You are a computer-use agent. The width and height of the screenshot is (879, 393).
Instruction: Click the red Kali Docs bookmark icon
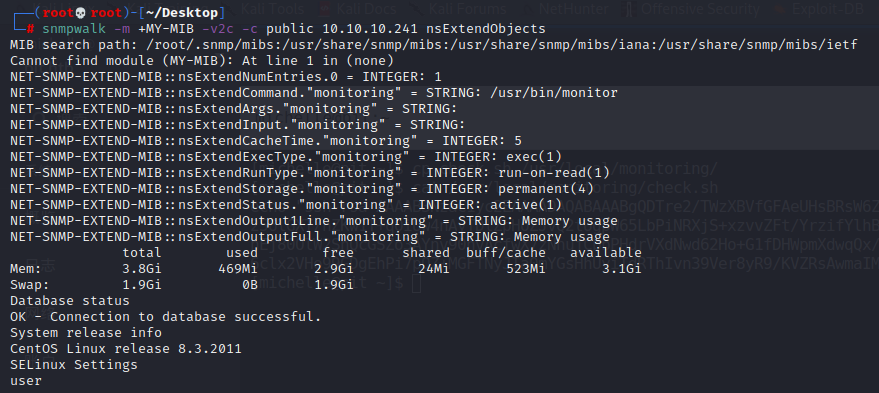(325, 9)
